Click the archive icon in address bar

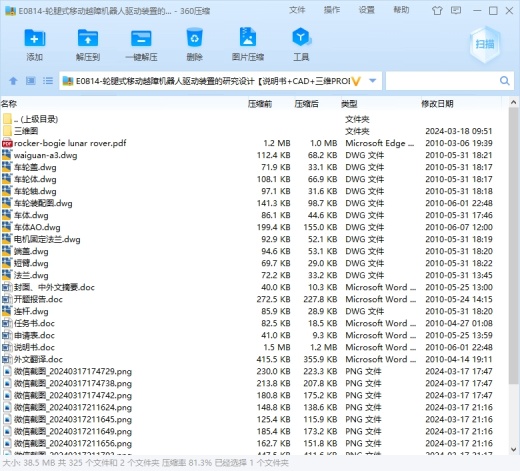[x=68, y=81]
